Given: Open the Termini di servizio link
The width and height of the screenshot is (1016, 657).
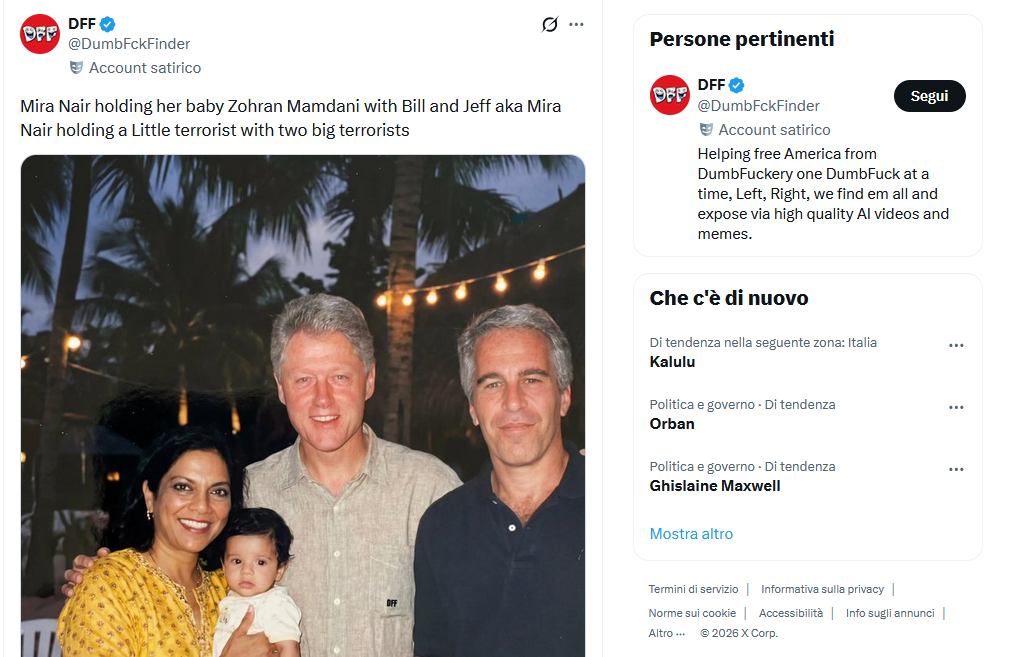Looking at the screenshot, I should (x=693, y=589).
